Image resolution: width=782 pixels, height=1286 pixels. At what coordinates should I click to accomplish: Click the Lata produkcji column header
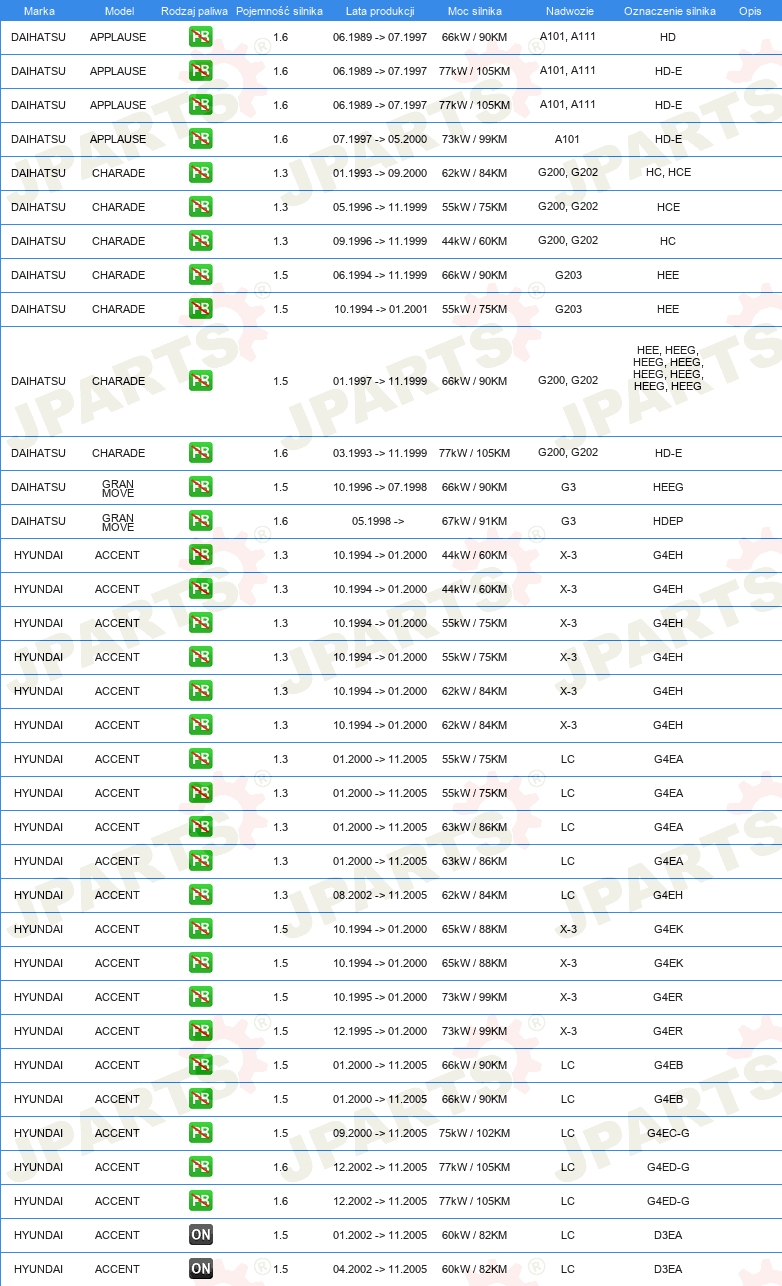tap(380, 10)
